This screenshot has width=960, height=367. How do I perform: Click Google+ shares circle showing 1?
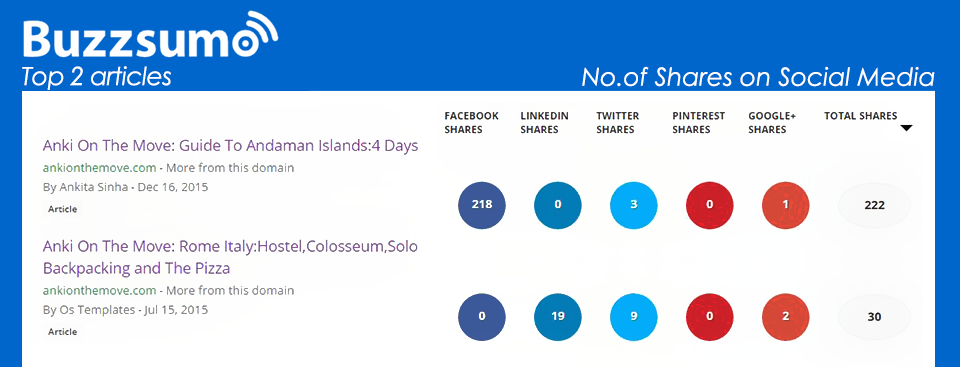(786, 205)
